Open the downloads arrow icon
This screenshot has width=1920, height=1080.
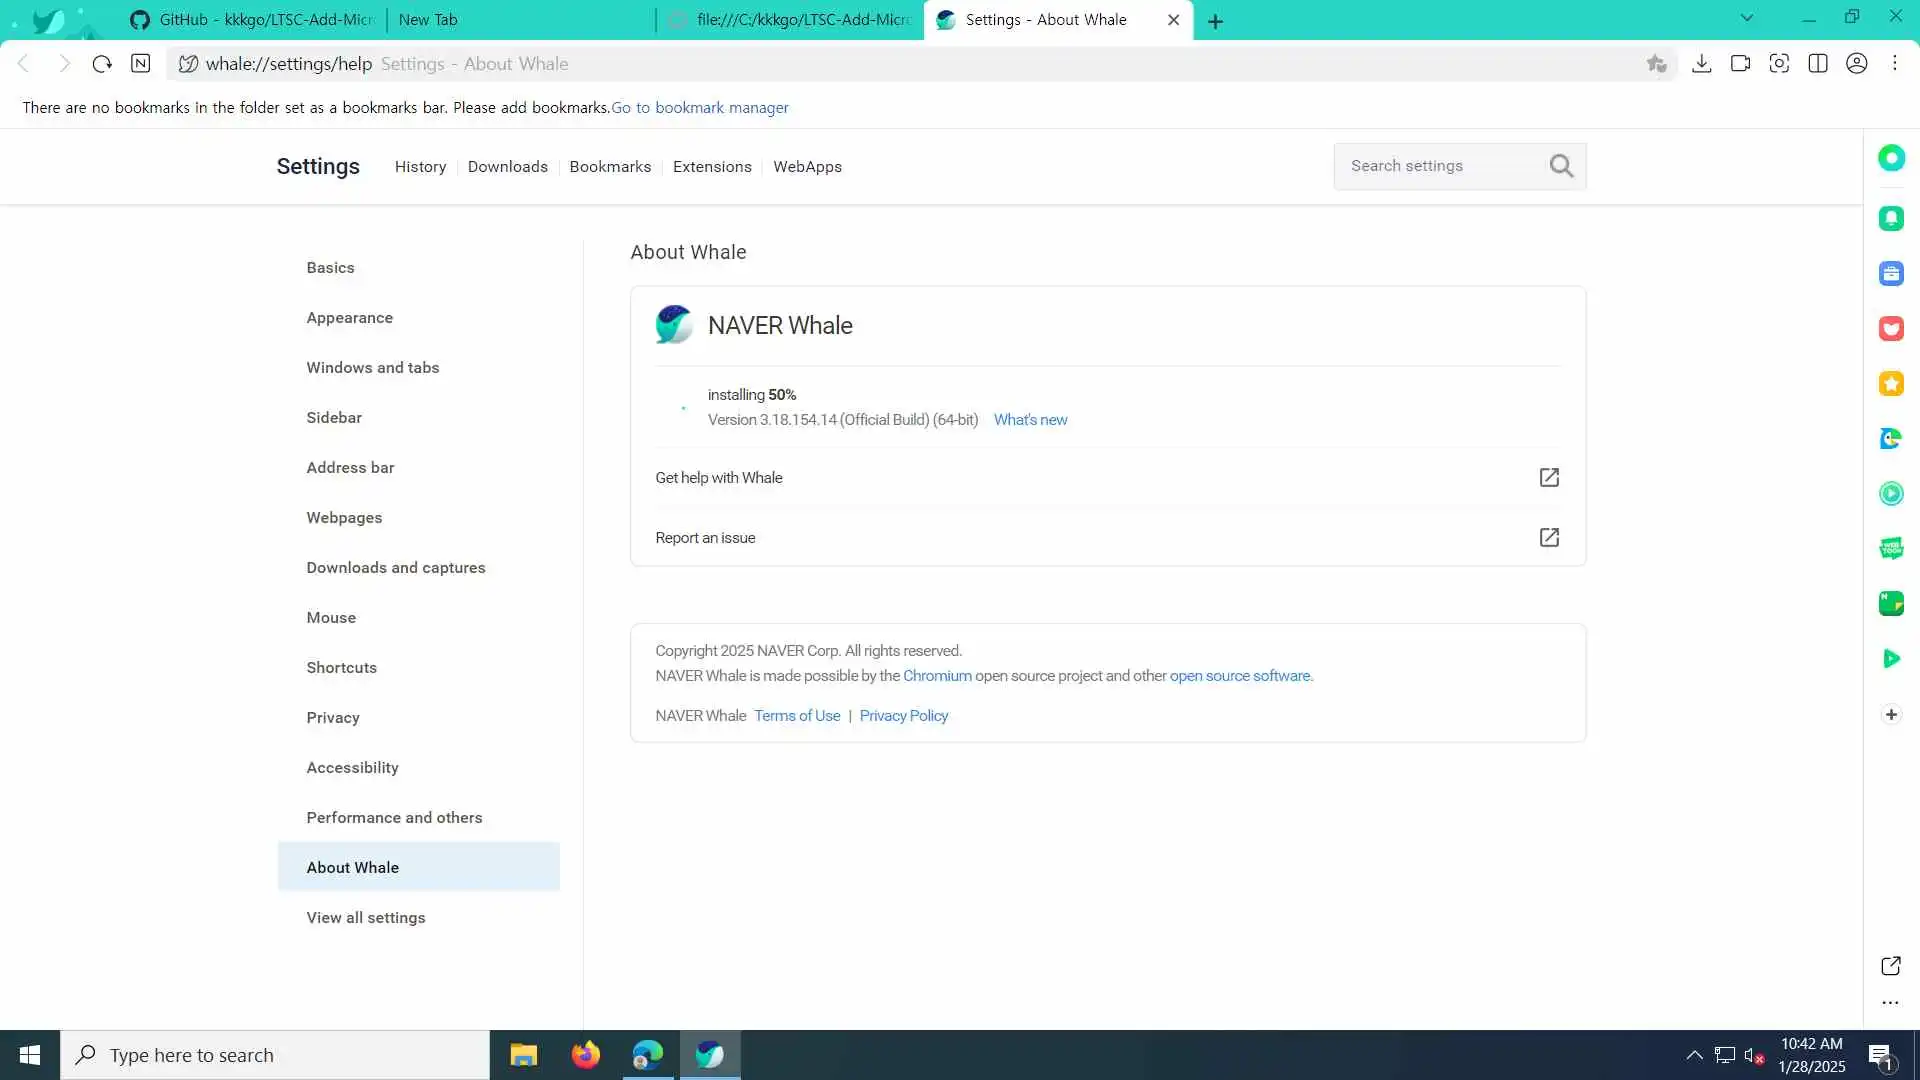click(x=1701, y=64)
